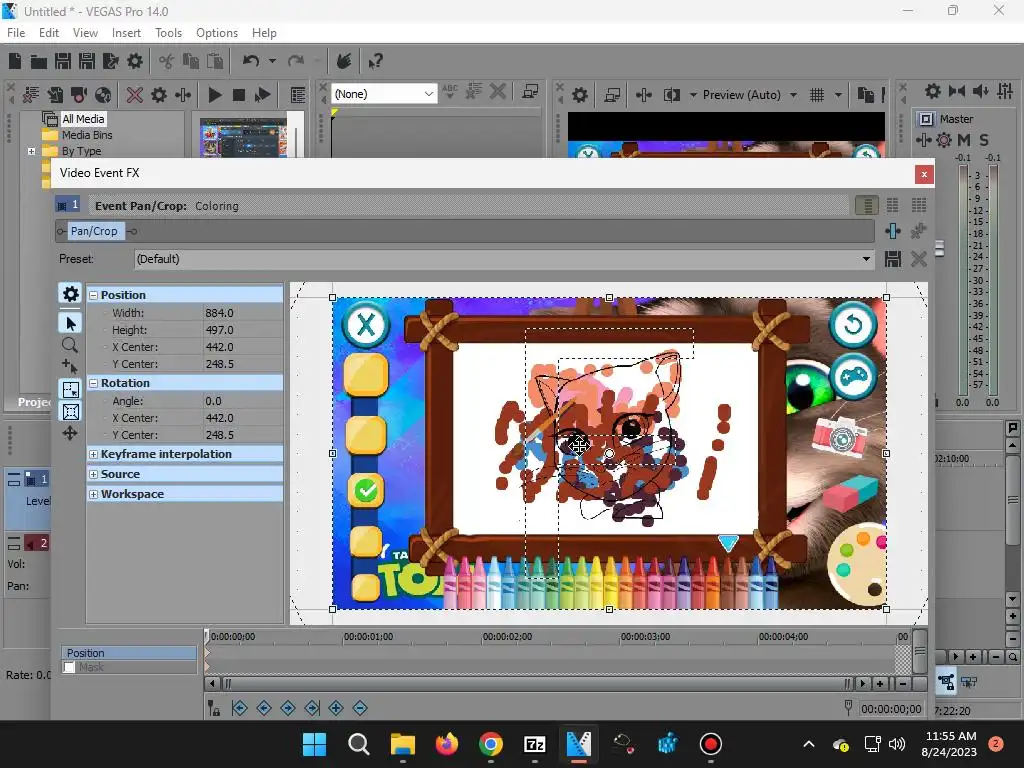Click Dim Output speaker icon in Master
The image size is (1024, 768).
click(981, 91)
